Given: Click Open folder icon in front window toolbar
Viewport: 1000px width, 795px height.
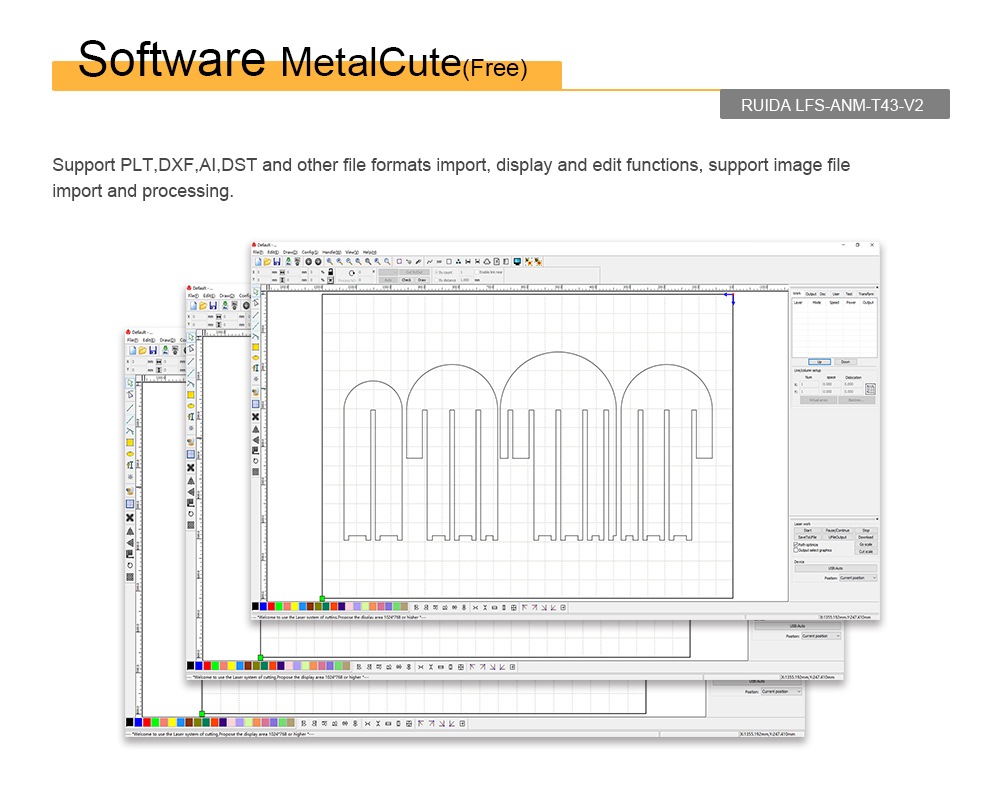Looking at the screenshot, I should [x=267, y=262].
